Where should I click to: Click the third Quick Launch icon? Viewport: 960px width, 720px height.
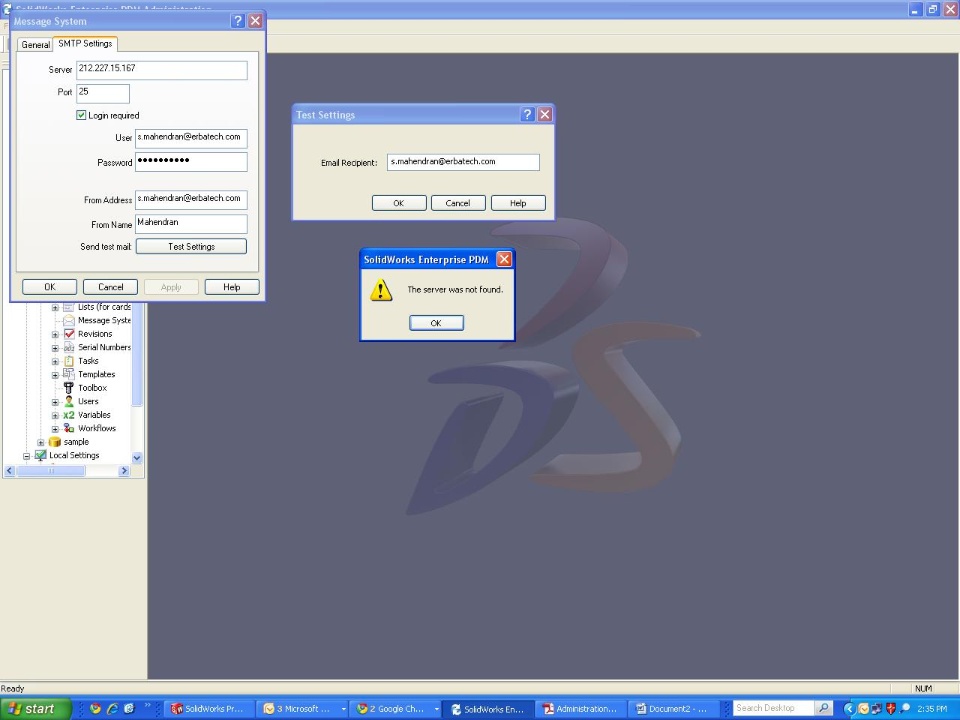pos(129,708)
